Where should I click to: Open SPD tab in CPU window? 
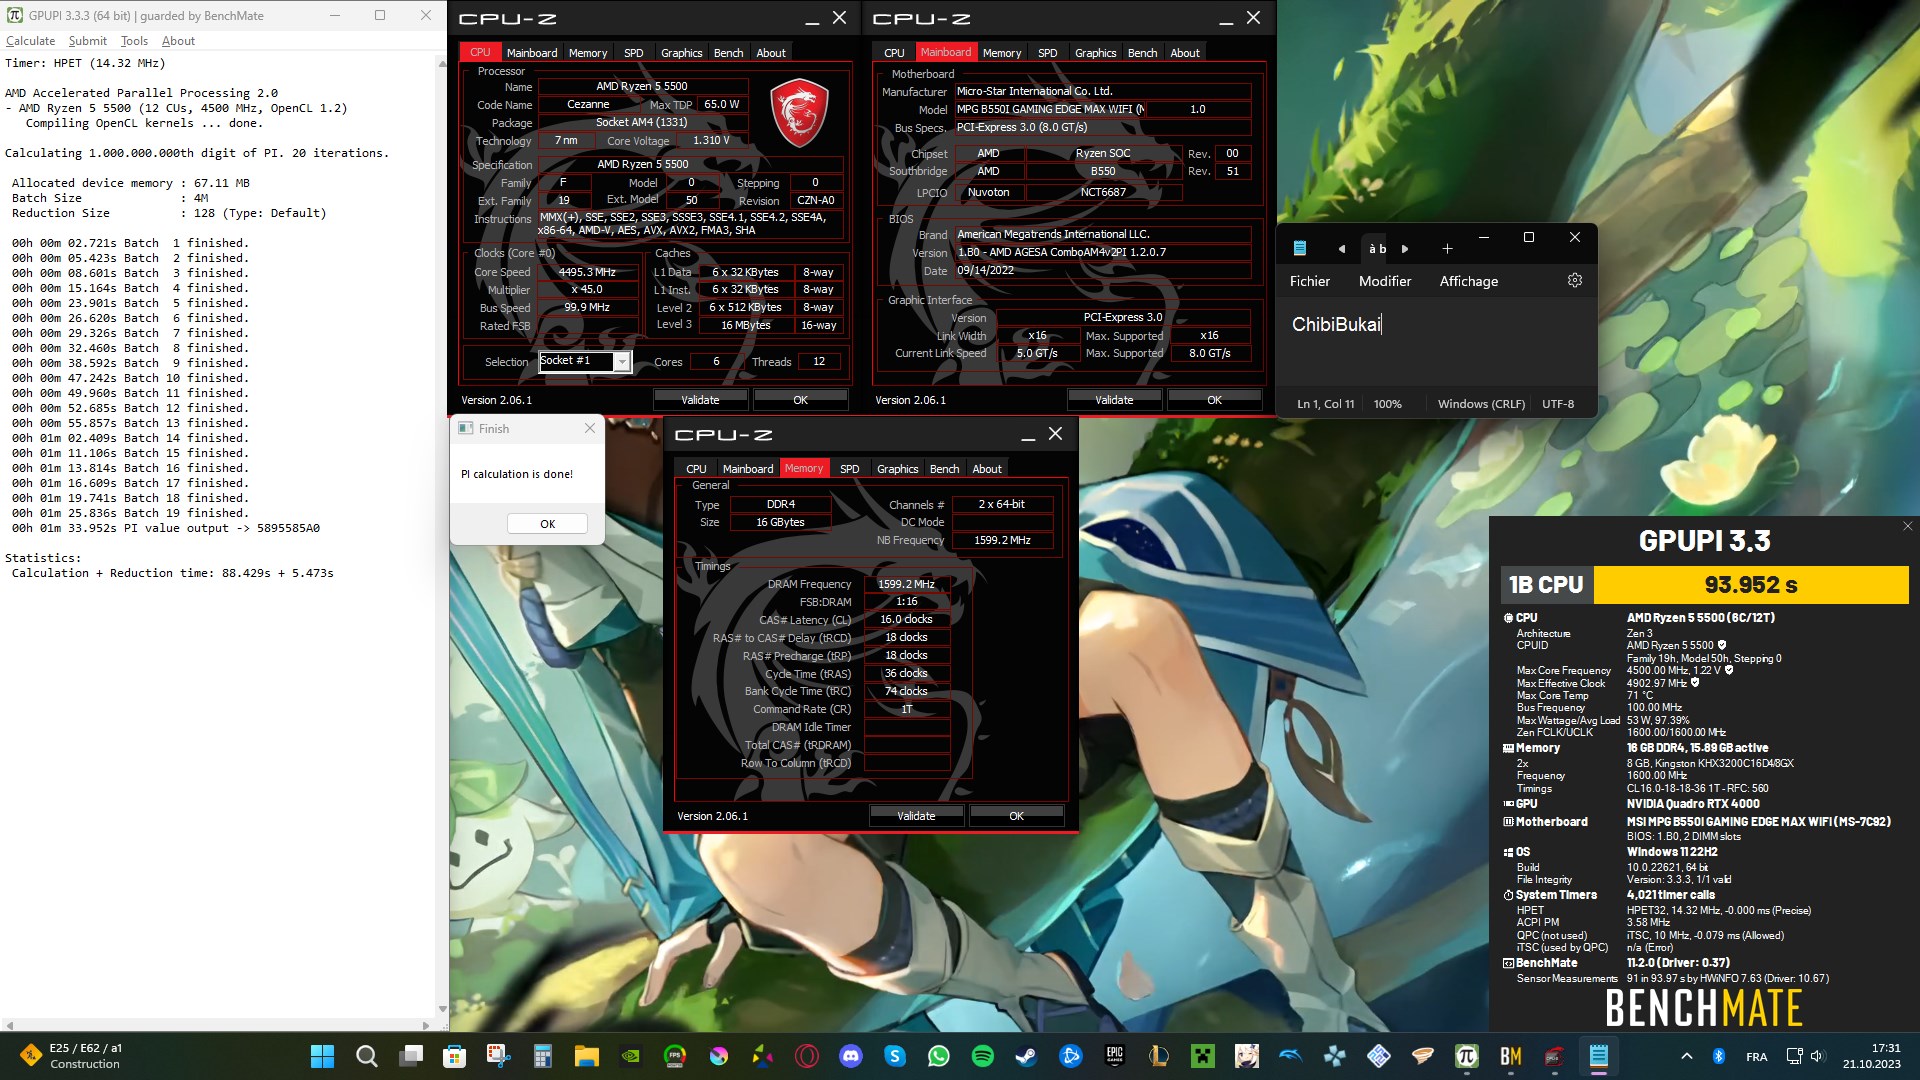click(x=634, y=53)
